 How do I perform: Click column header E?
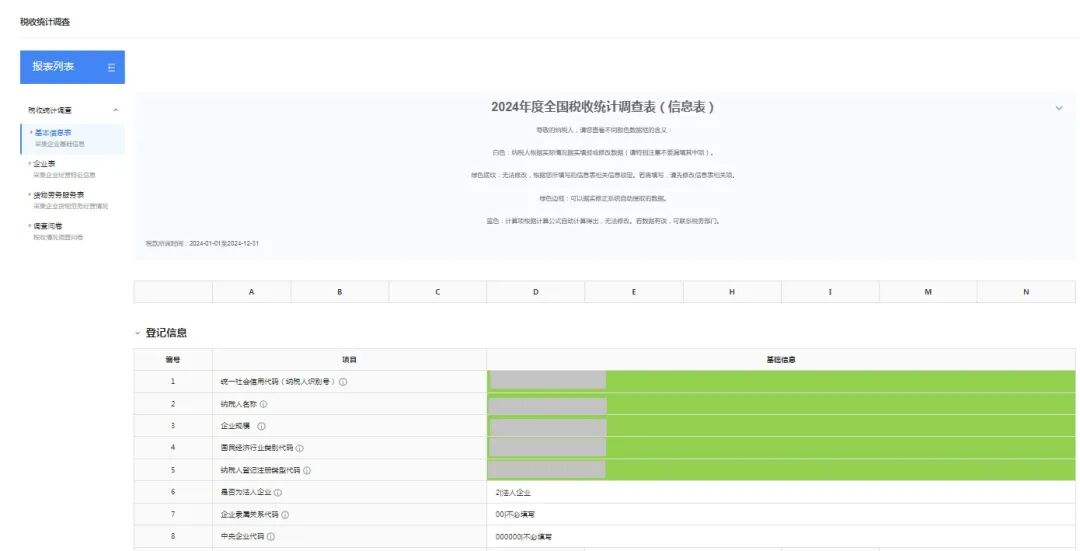tap(634, 292)
